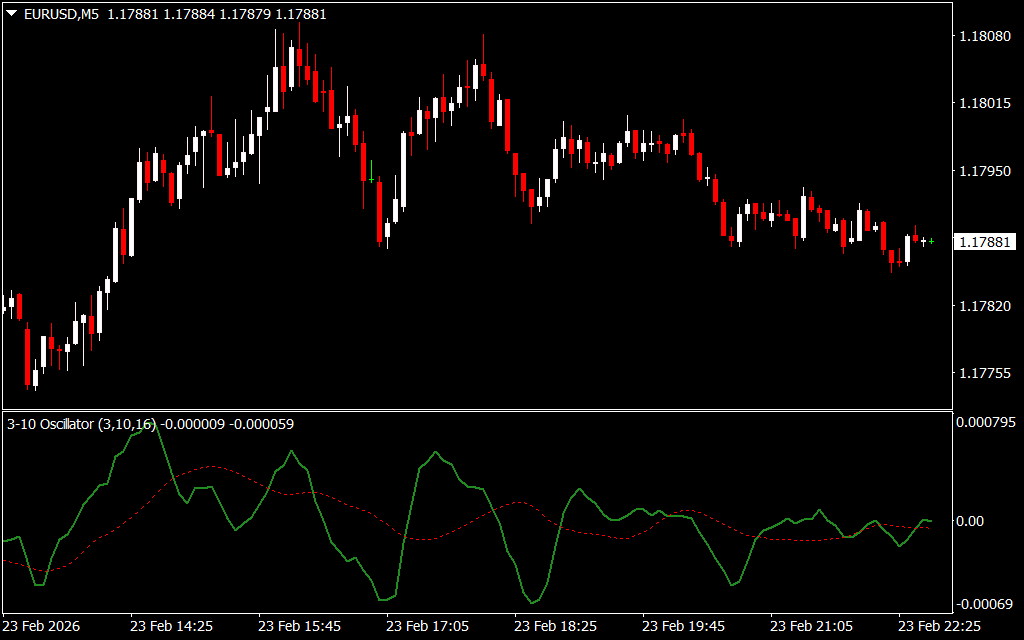The height and width of the screenshot is (640, 1024).
Task: Click the 23 Feb 21:05 time marker
Action: coord(811,626)
